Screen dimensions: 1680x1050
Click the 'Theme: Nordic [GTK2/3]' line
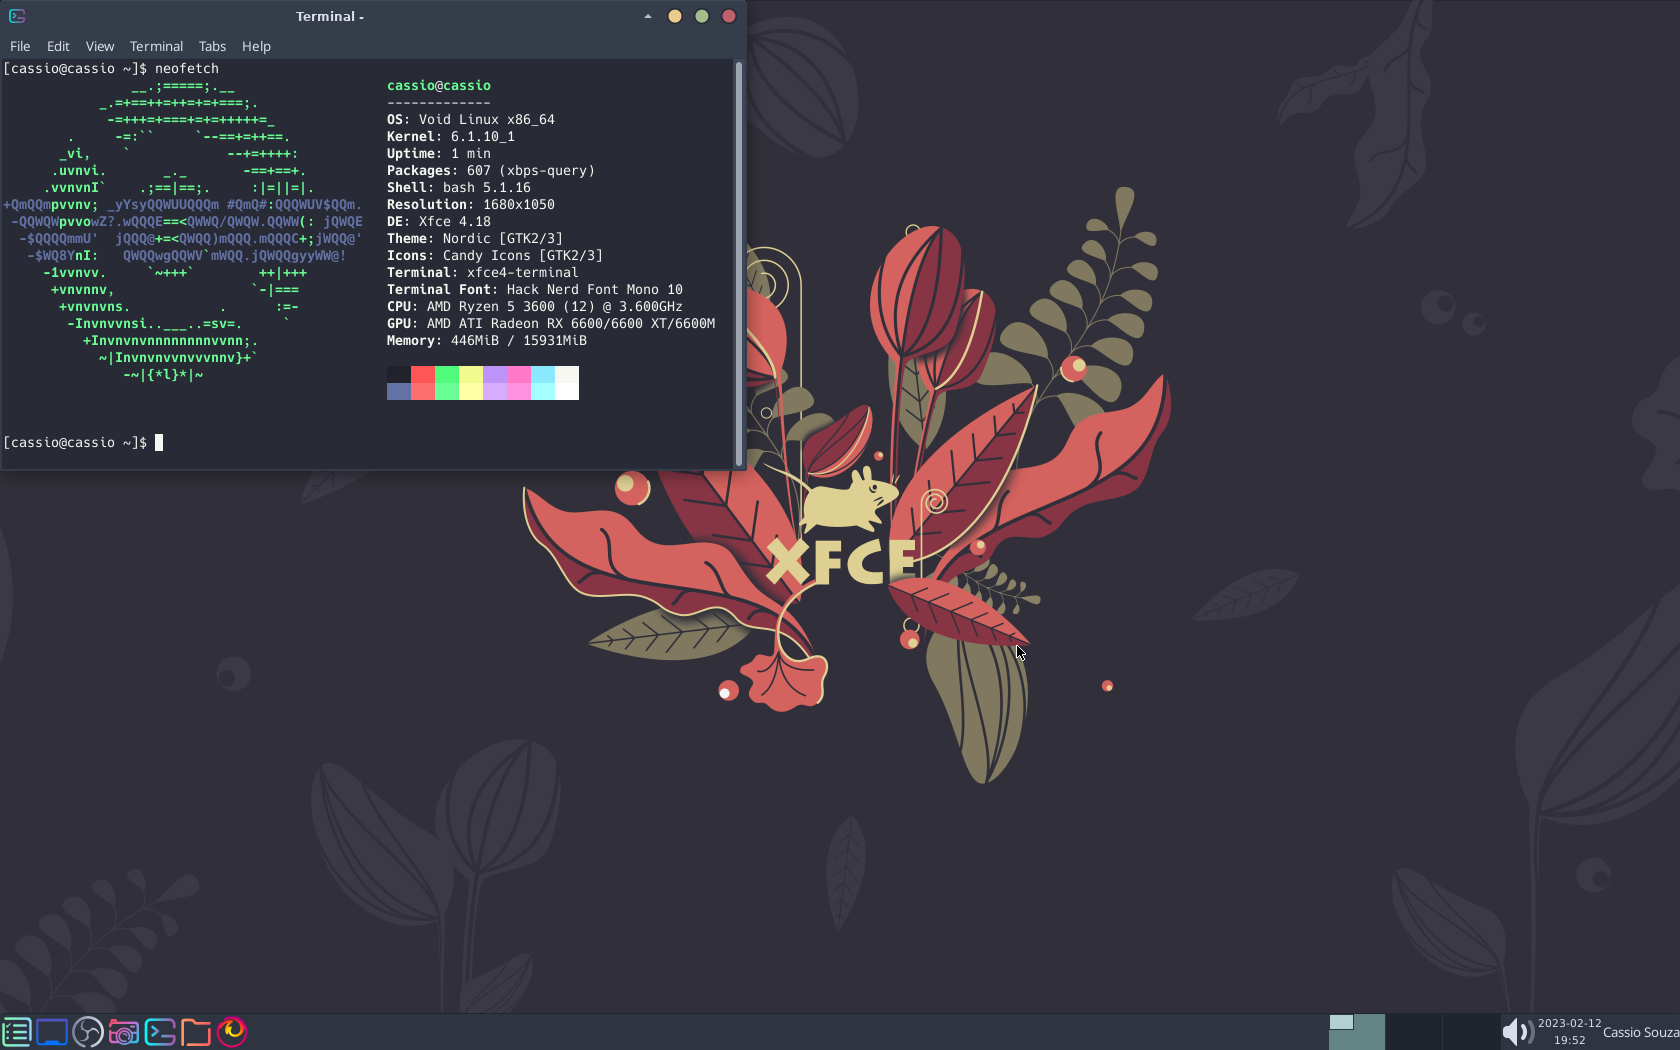point(475,239)
